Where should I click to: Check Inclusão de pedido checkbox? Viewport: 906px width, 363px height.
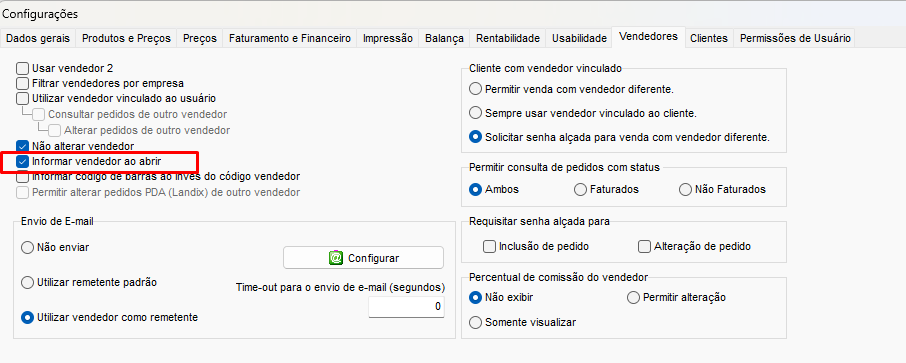[x=489, y=247]
